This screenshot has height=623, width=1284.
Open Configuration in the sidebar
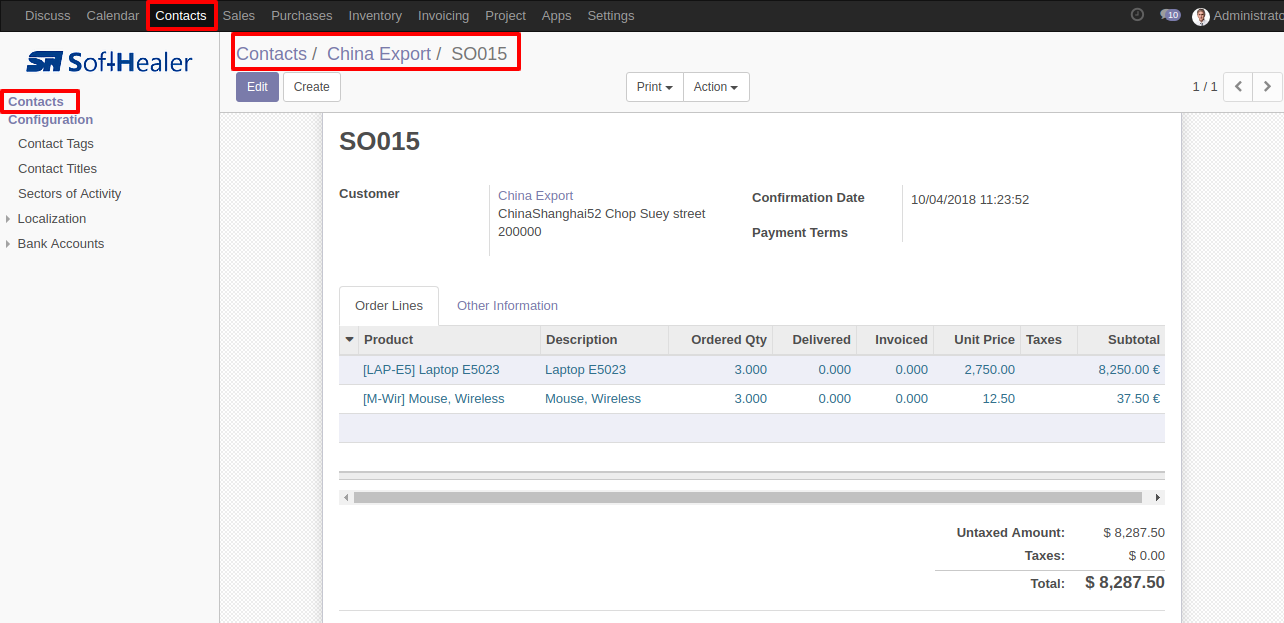(51, 120)
